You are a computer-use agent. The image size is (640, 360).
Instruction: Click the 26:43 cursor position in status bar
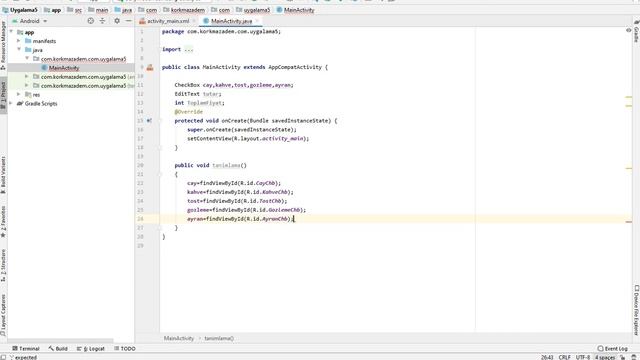pos(547,357)
